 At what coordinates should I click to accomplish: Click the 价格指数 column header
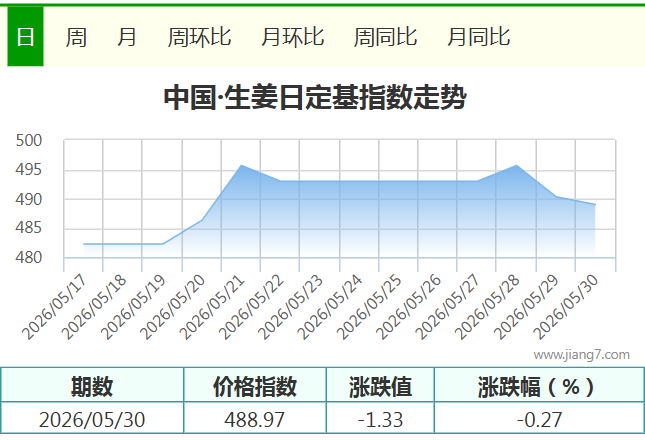point(255,385)
